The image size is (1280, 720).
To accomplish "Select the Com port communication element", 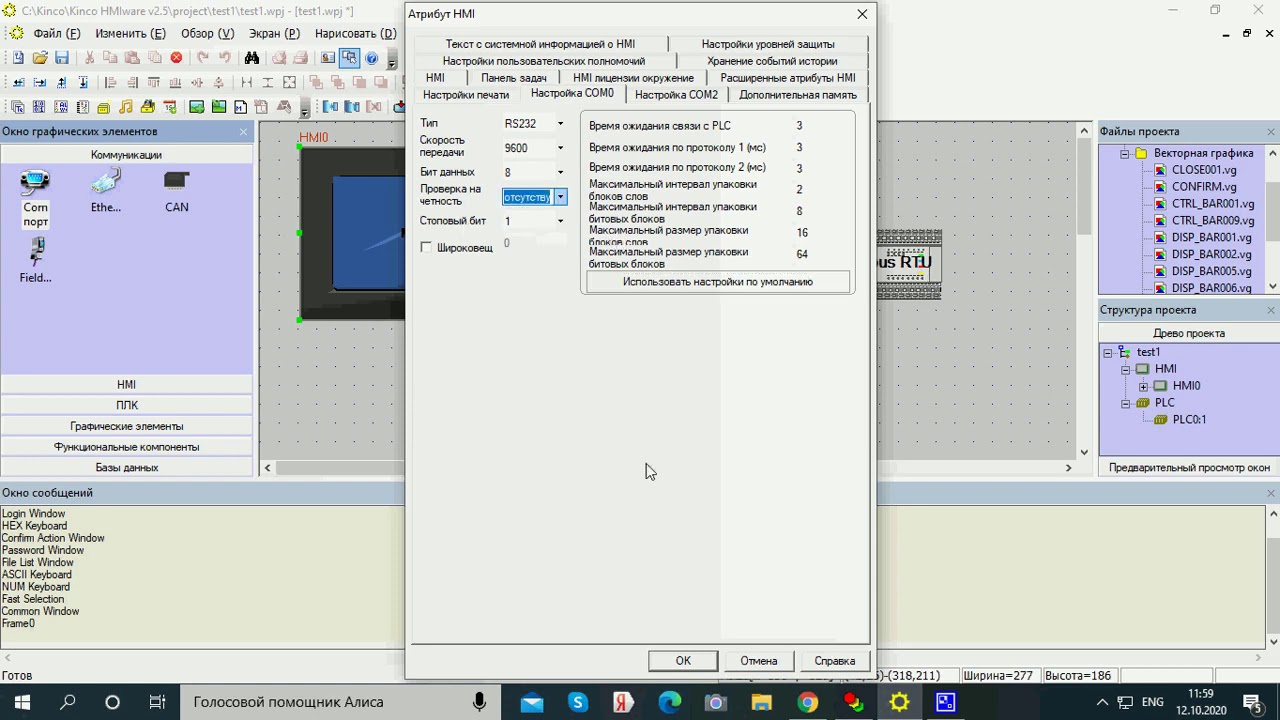I will pos(35,198).
